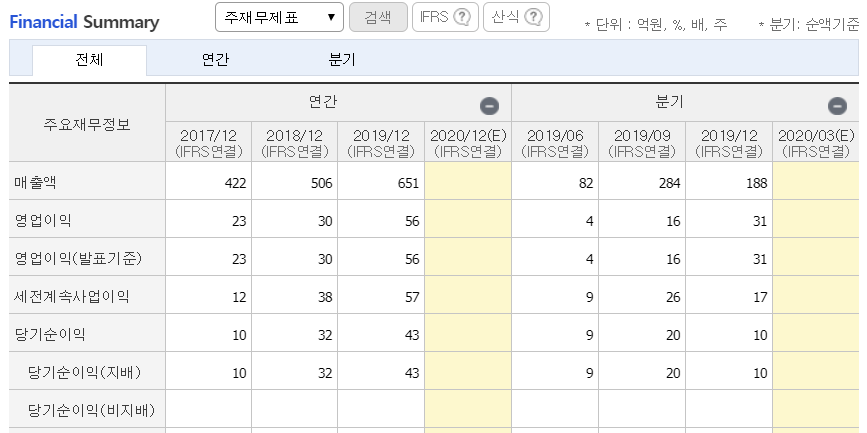Collapse the 분기 column group minus icon
867x433 pixels.
point(837,106)
